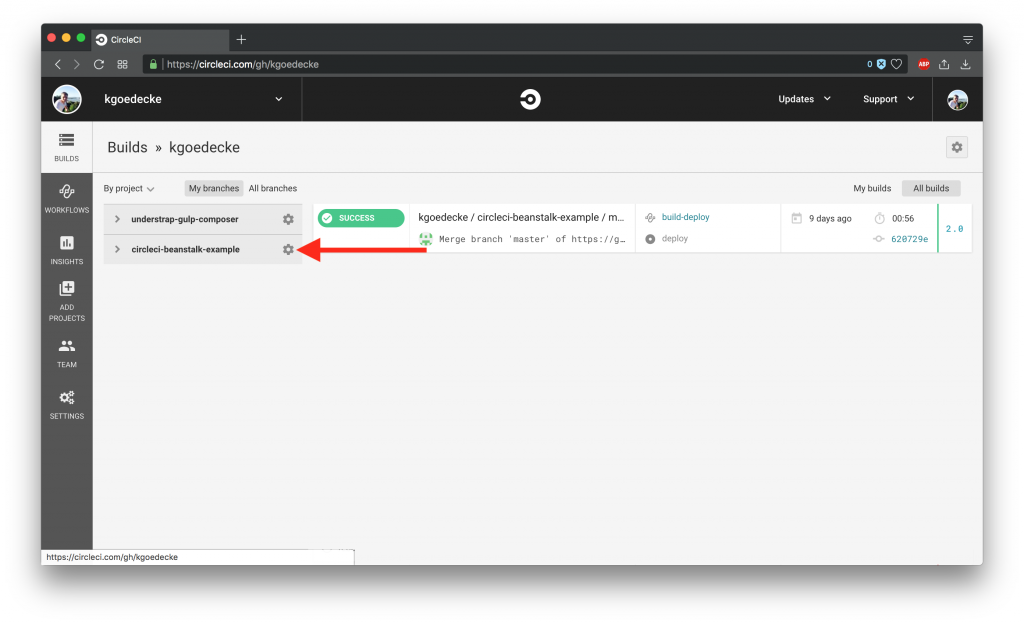Open the Updates dropdown menu
Image resolution: width=1024 pixels, height=624 pixels.
[804, 99]
